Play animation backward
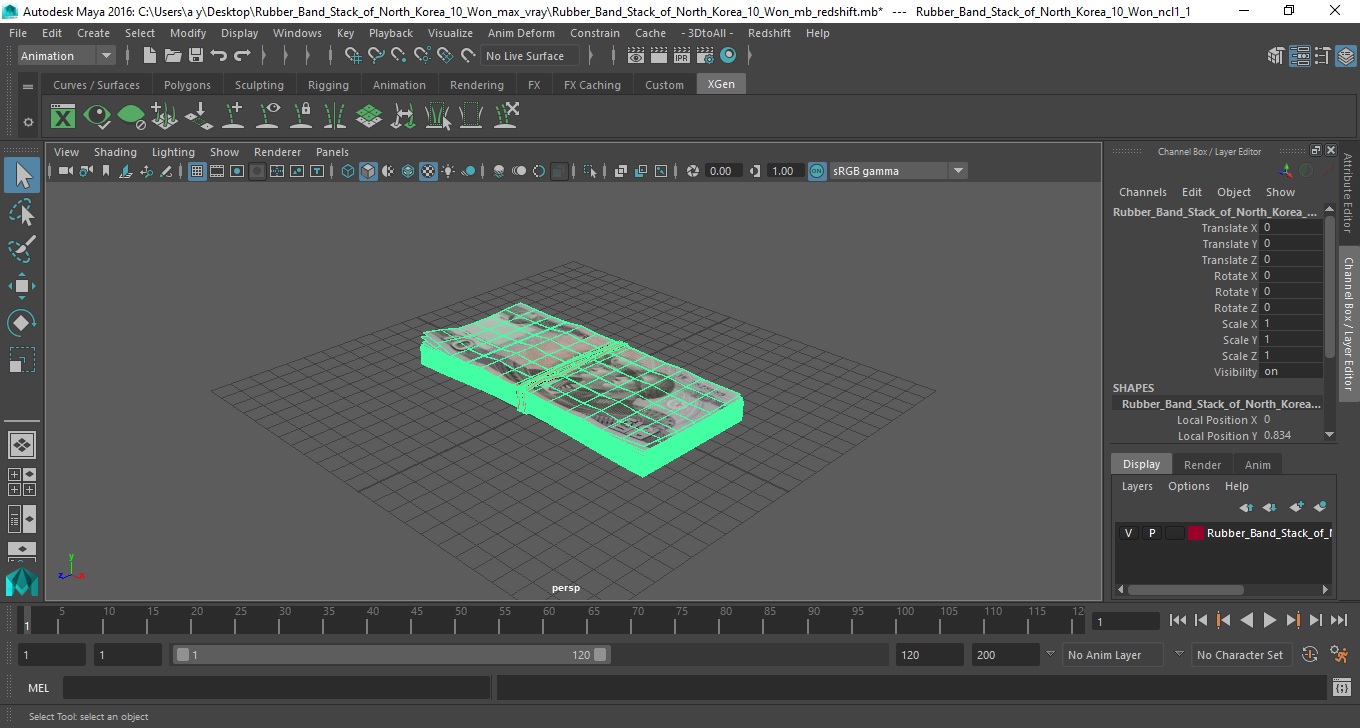1360x728 pixels. pyautogui.click(x=1246, y=621)
